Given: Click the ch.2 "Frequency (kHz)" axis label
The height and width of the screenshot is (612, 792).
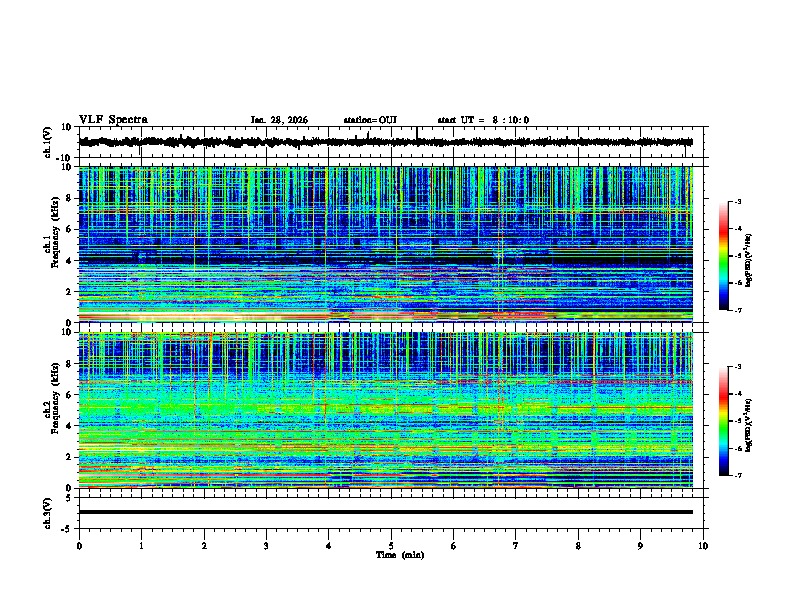Looking at the screenshot, I should point(55,398).
